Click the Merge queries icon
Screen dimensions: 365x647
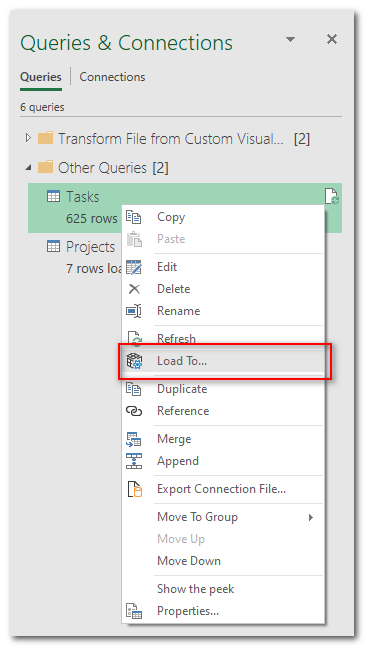[x=134, y=439]
